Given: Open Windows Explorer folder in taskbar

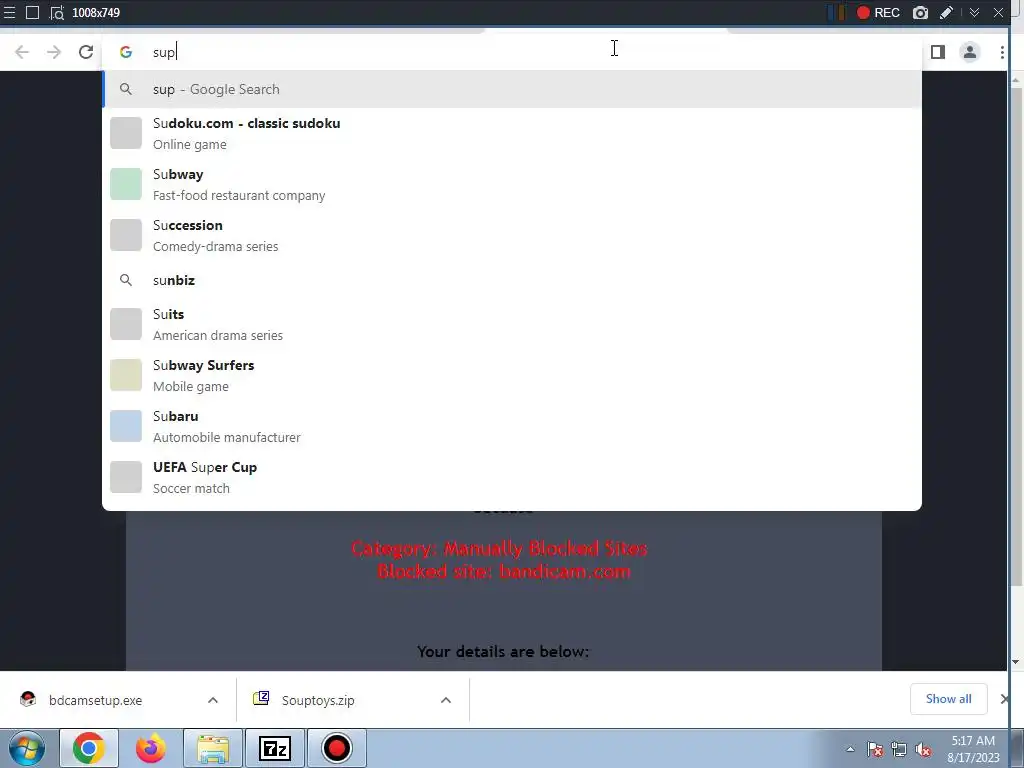Looking at the screenshot, I should (213, 748).
